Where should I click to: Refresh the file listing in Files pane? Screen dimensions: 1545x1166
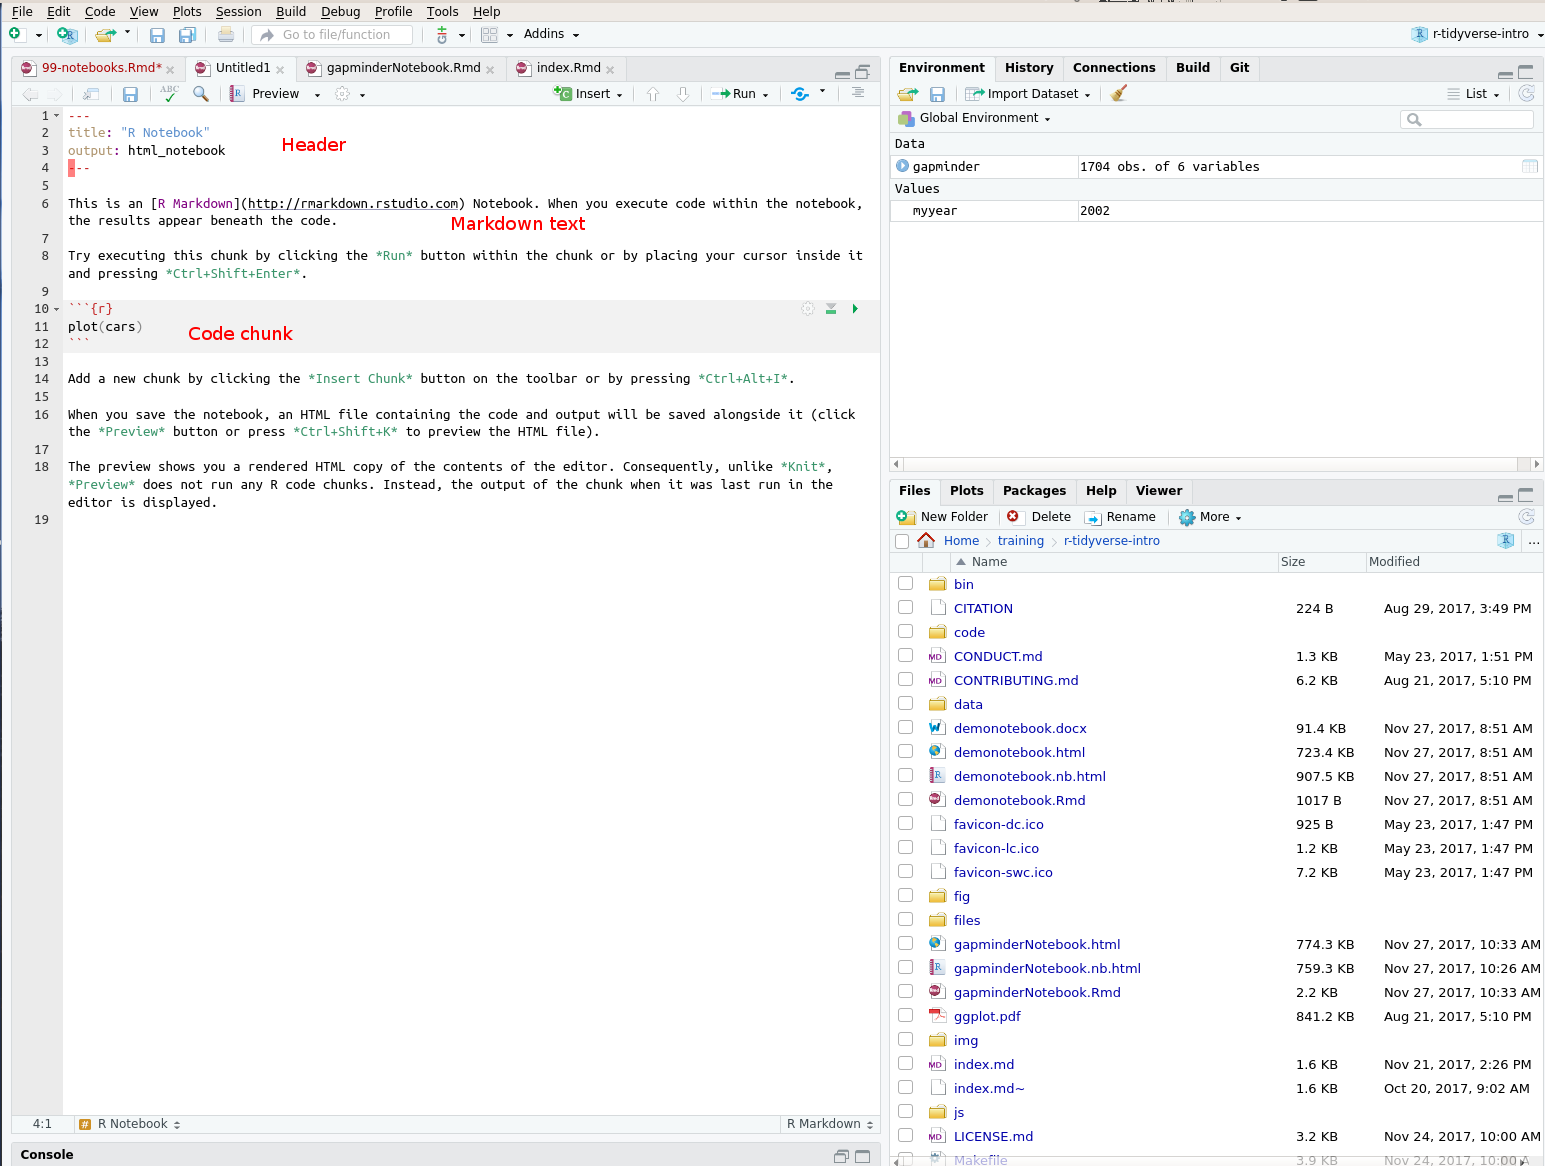[1527, 517]
